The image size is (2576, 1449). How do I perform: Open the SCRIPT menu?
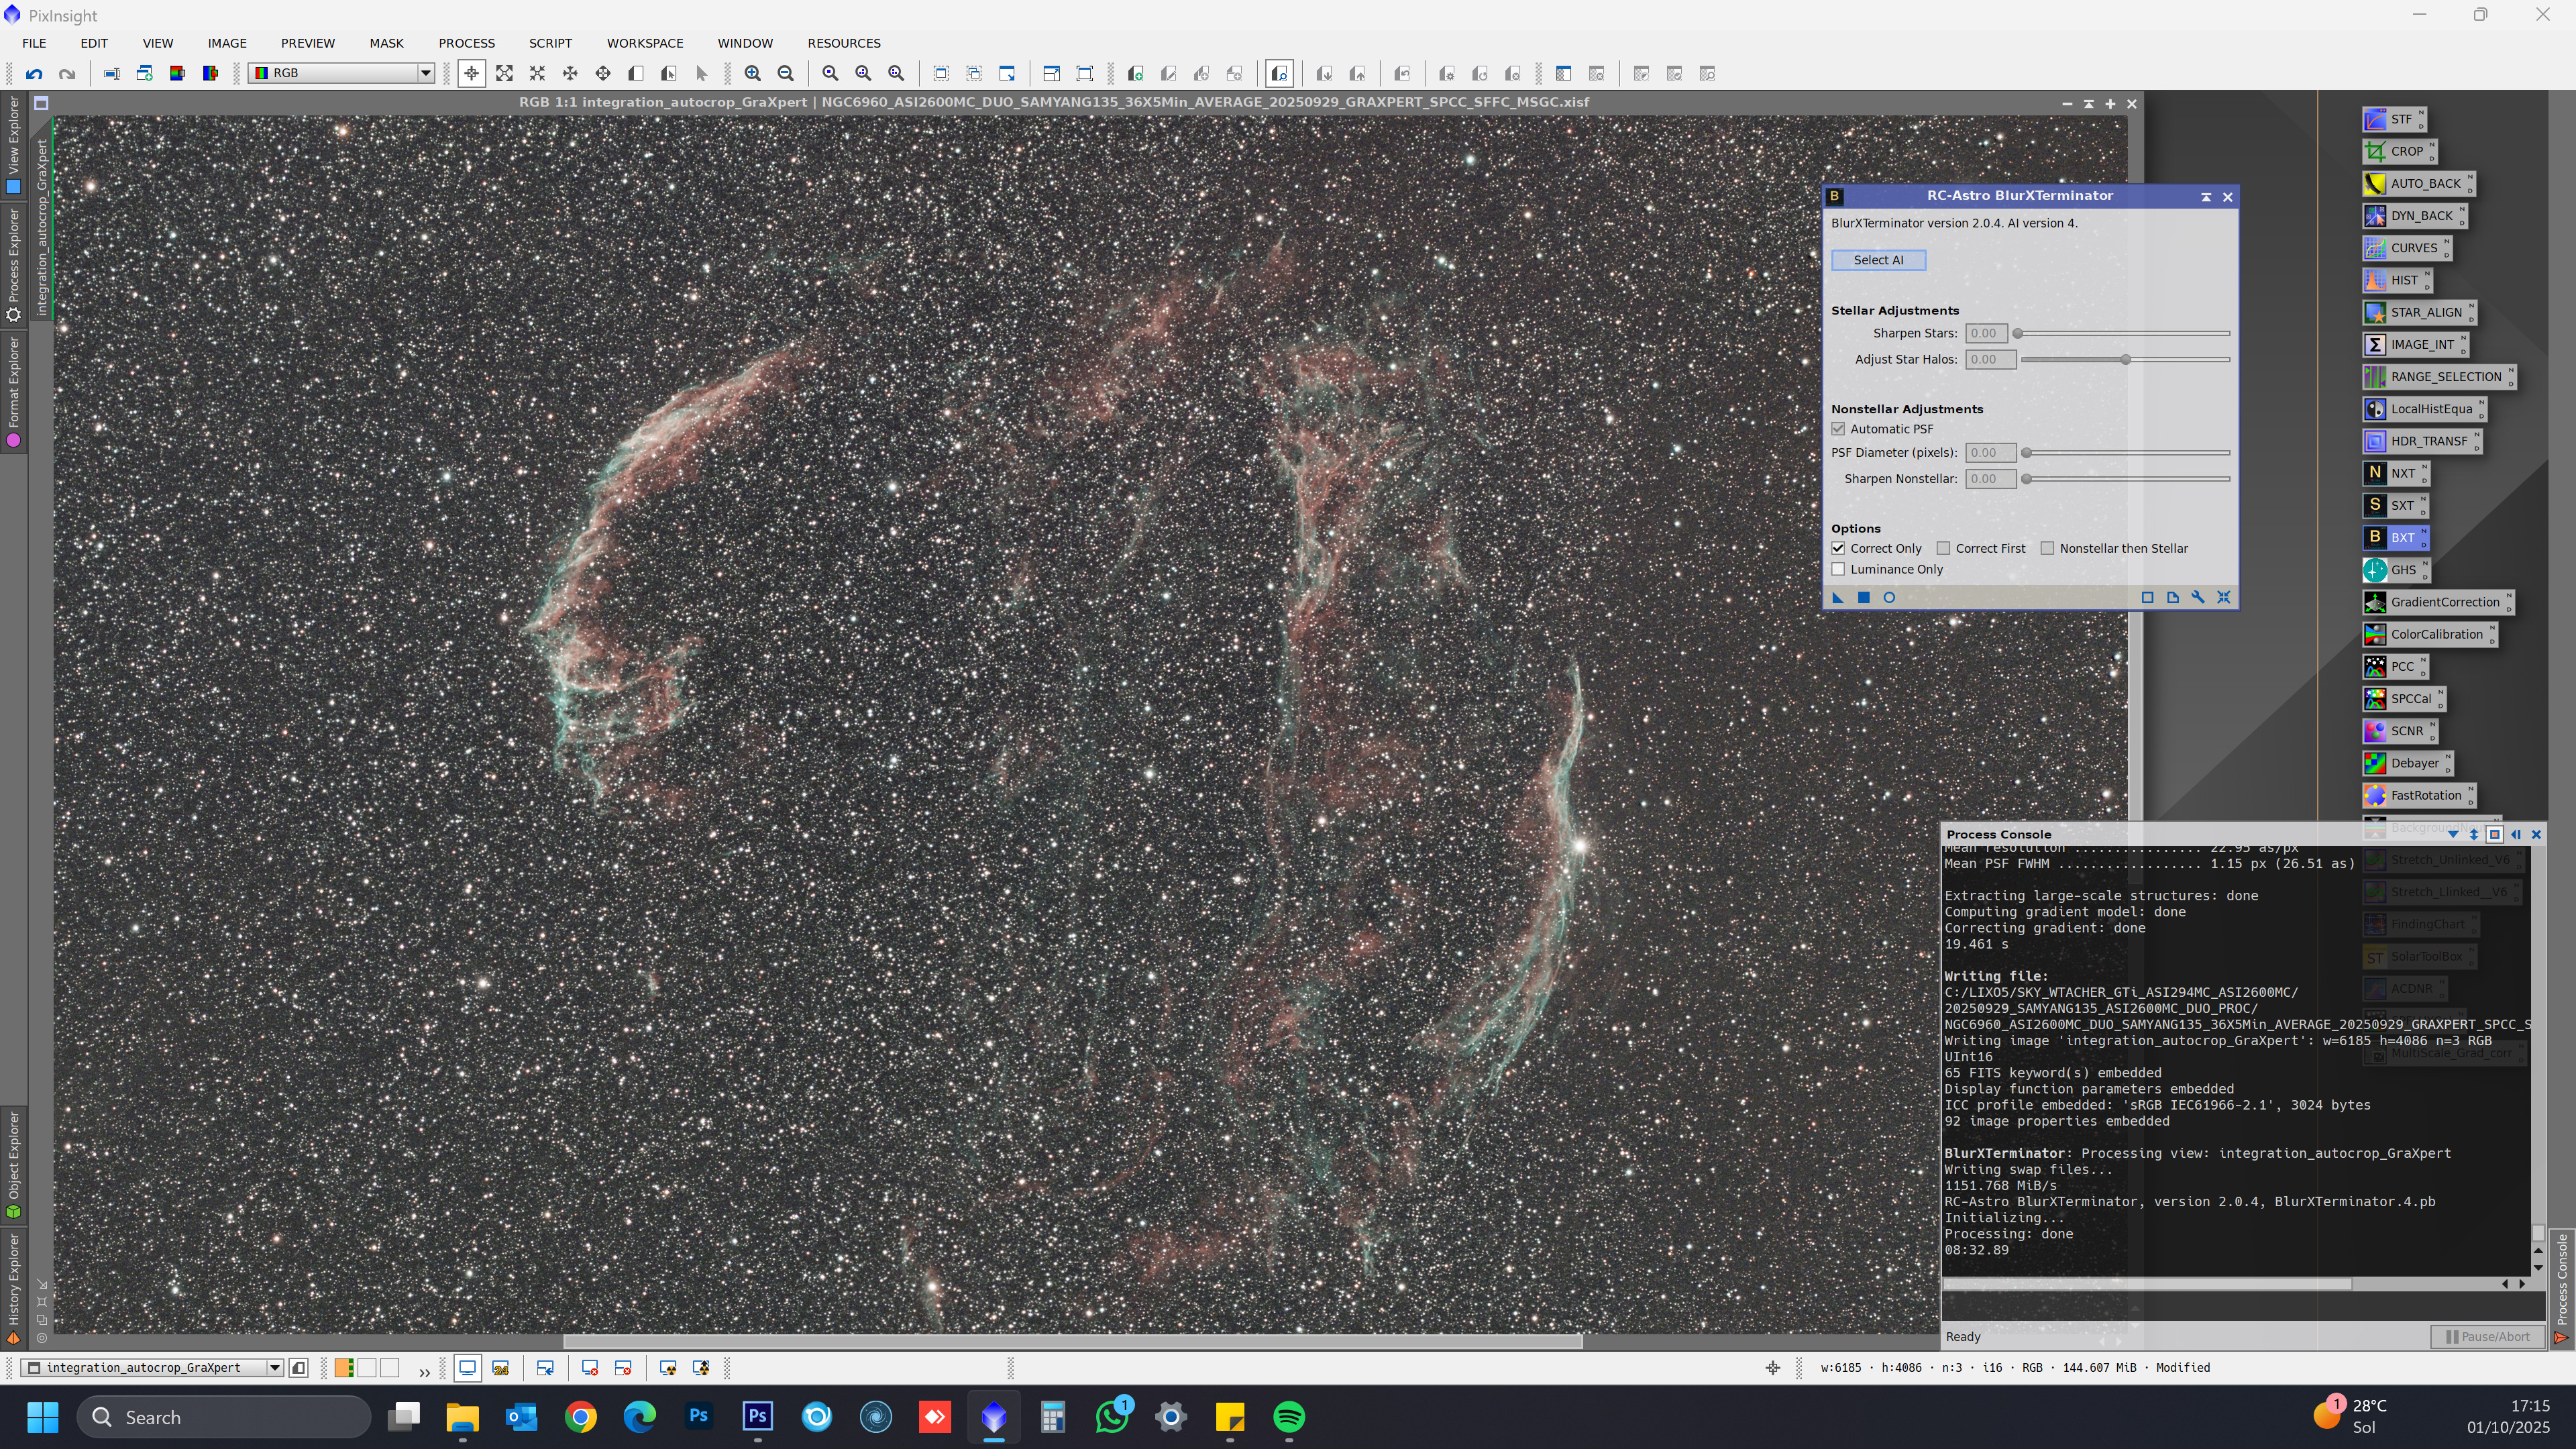pos(550,43)
